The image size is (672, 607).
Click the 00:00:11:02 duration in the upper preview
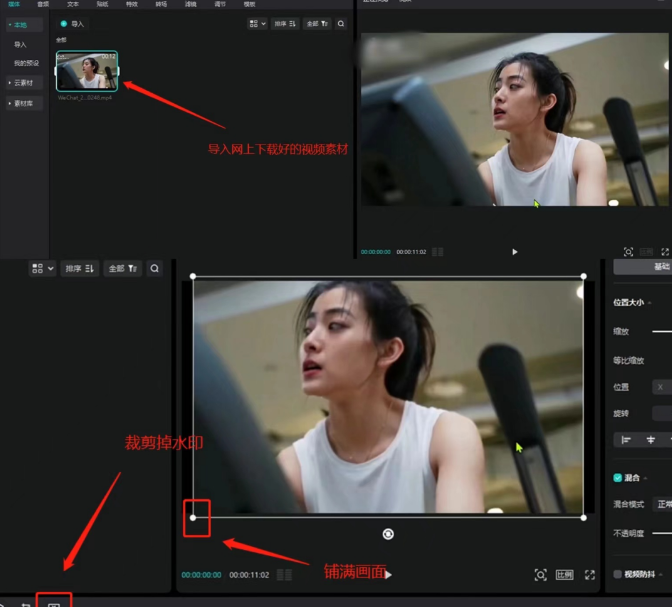(x=411, y=252)
